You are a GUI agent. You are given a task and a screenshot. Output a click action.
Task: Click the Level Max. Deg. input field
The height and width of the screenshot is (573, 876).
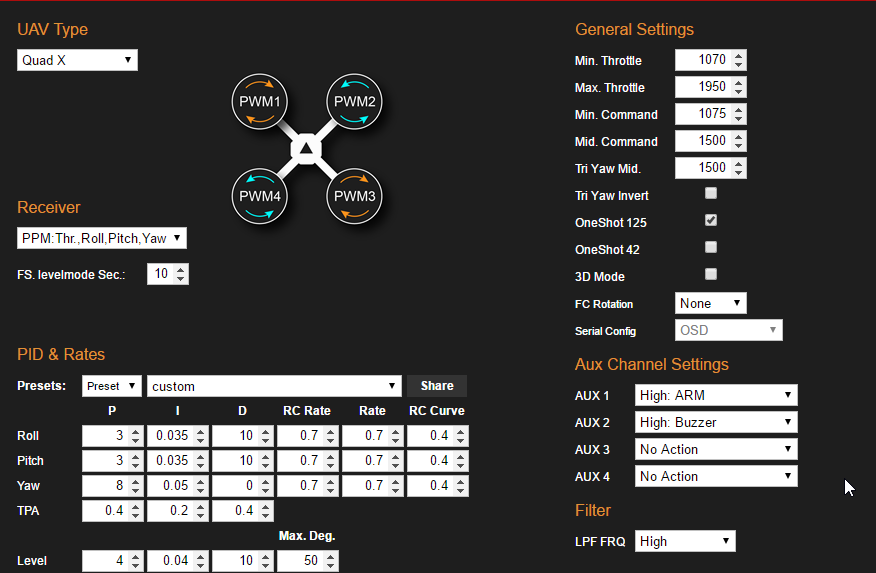[x=299, y=561]
